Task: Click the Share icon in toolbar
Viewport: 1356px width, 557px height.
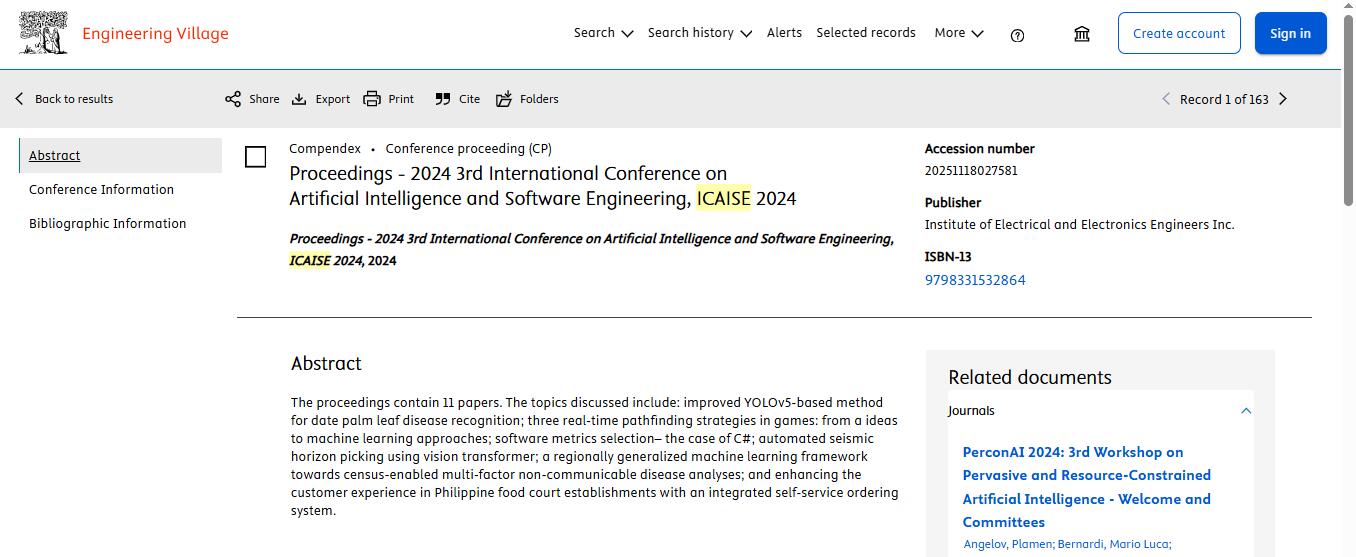Action: point(233,99)
